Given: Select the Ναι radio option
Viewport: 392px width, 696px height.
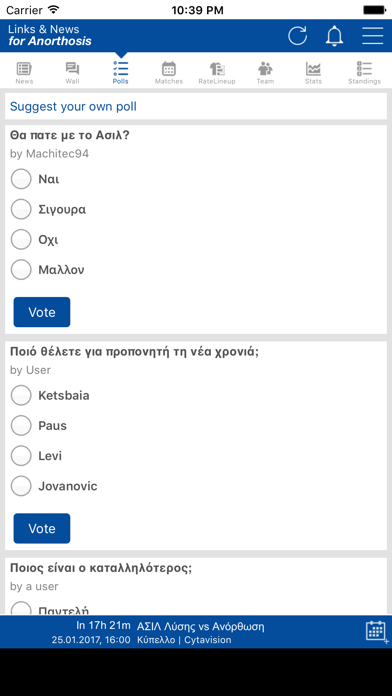Looking at the screenshot, I should 21,179.
